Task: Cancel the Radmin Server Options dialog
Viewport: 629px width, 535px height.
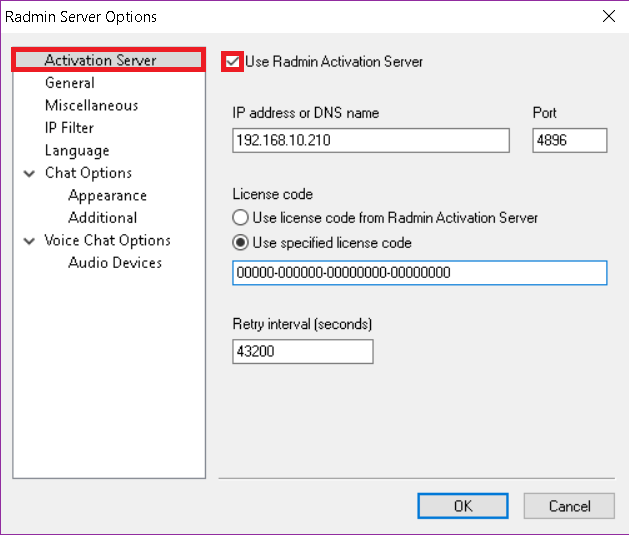Action: coord(569,506)
